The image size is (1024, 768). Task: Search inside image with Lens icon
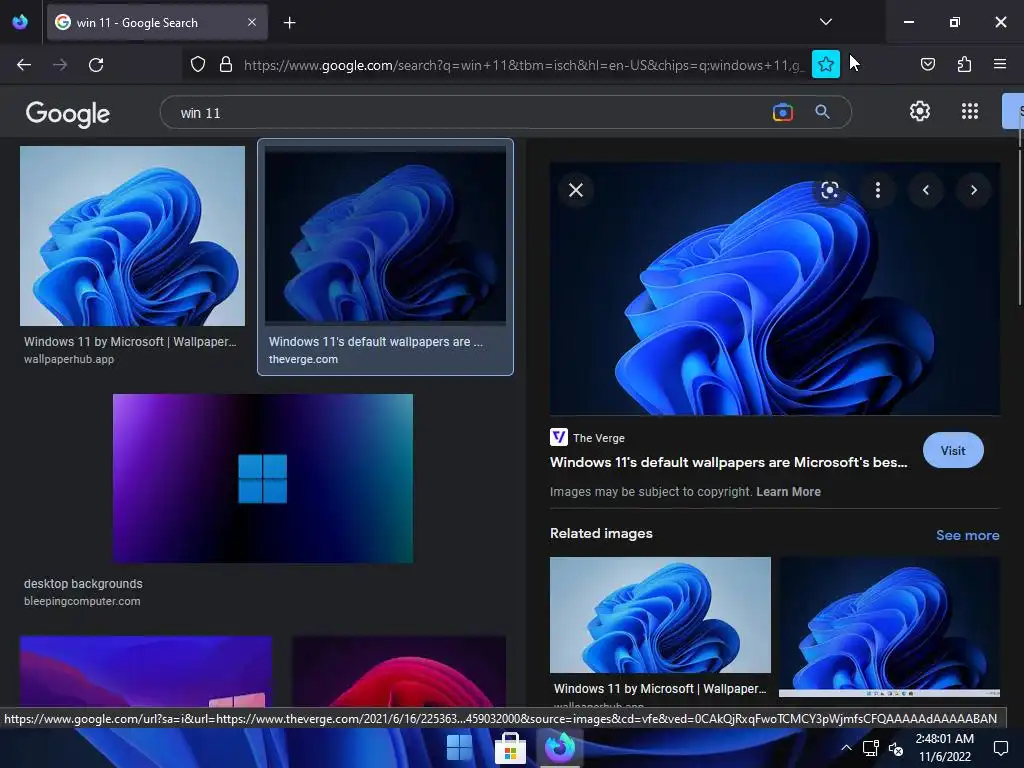(829, 190)
